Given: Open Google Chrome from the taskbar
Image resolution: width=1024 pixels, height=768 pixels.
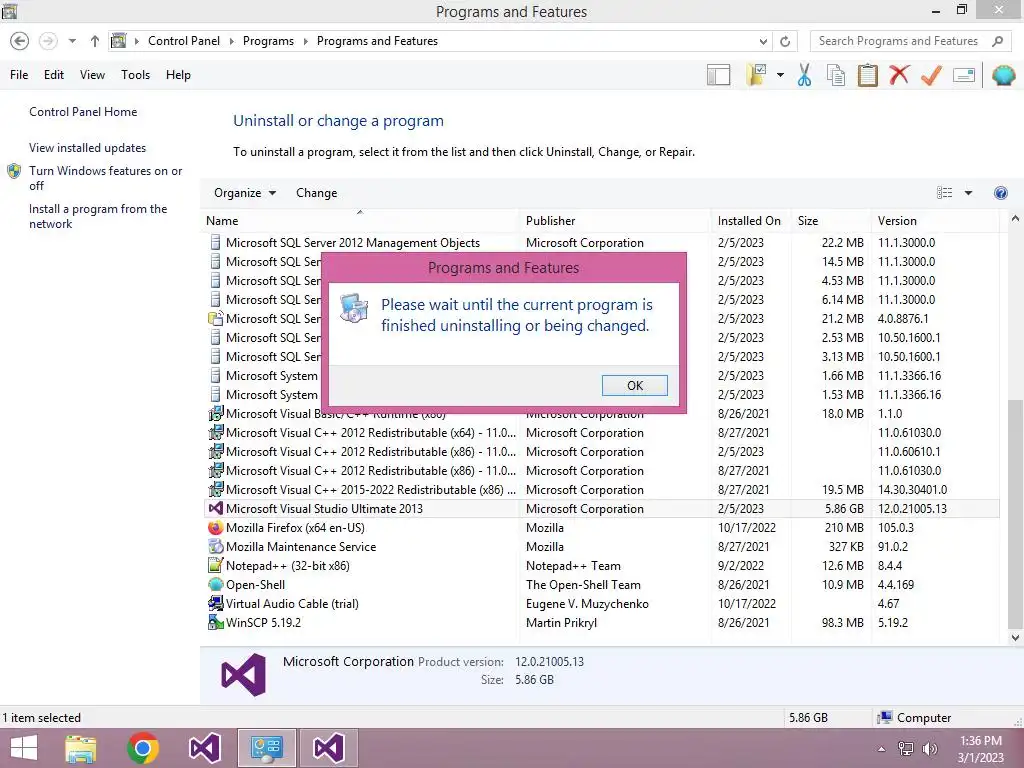Looking at the screenshot, I should (x=143, y=748).
